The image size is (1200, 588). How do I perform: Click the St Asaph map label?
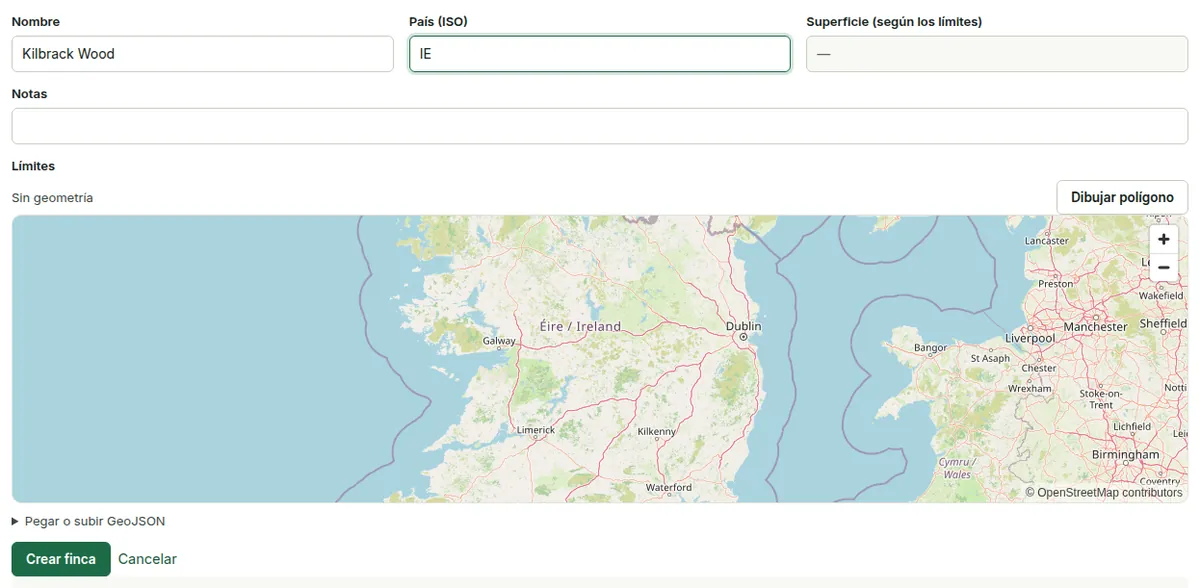(x=990, y=358)
